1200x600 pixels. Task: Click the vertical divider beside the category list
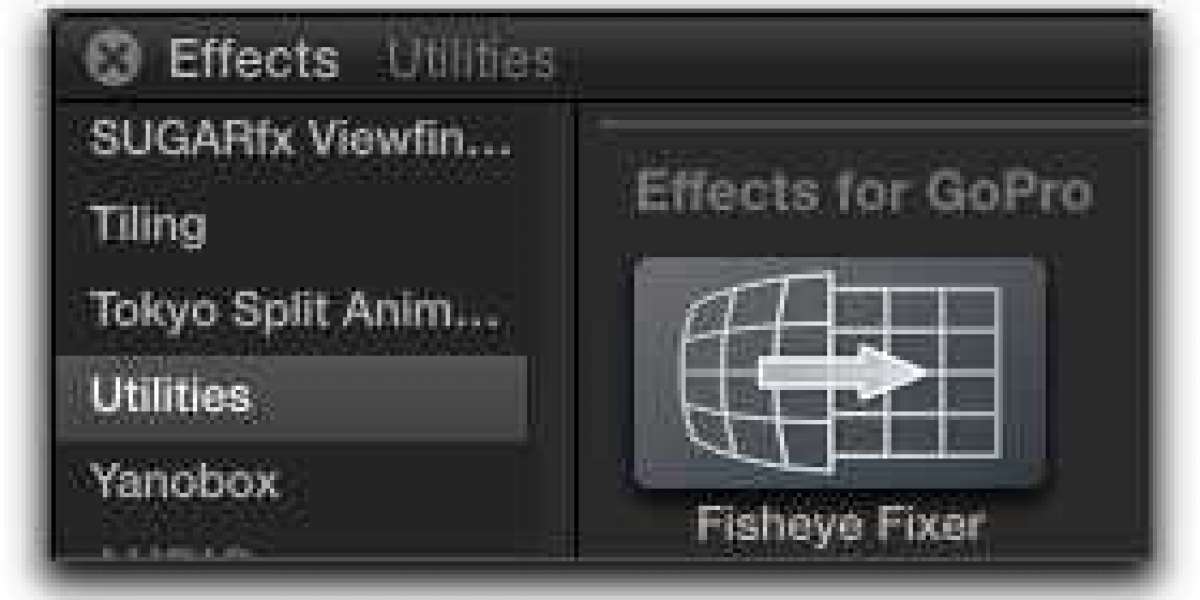click(x=575, y=330)
